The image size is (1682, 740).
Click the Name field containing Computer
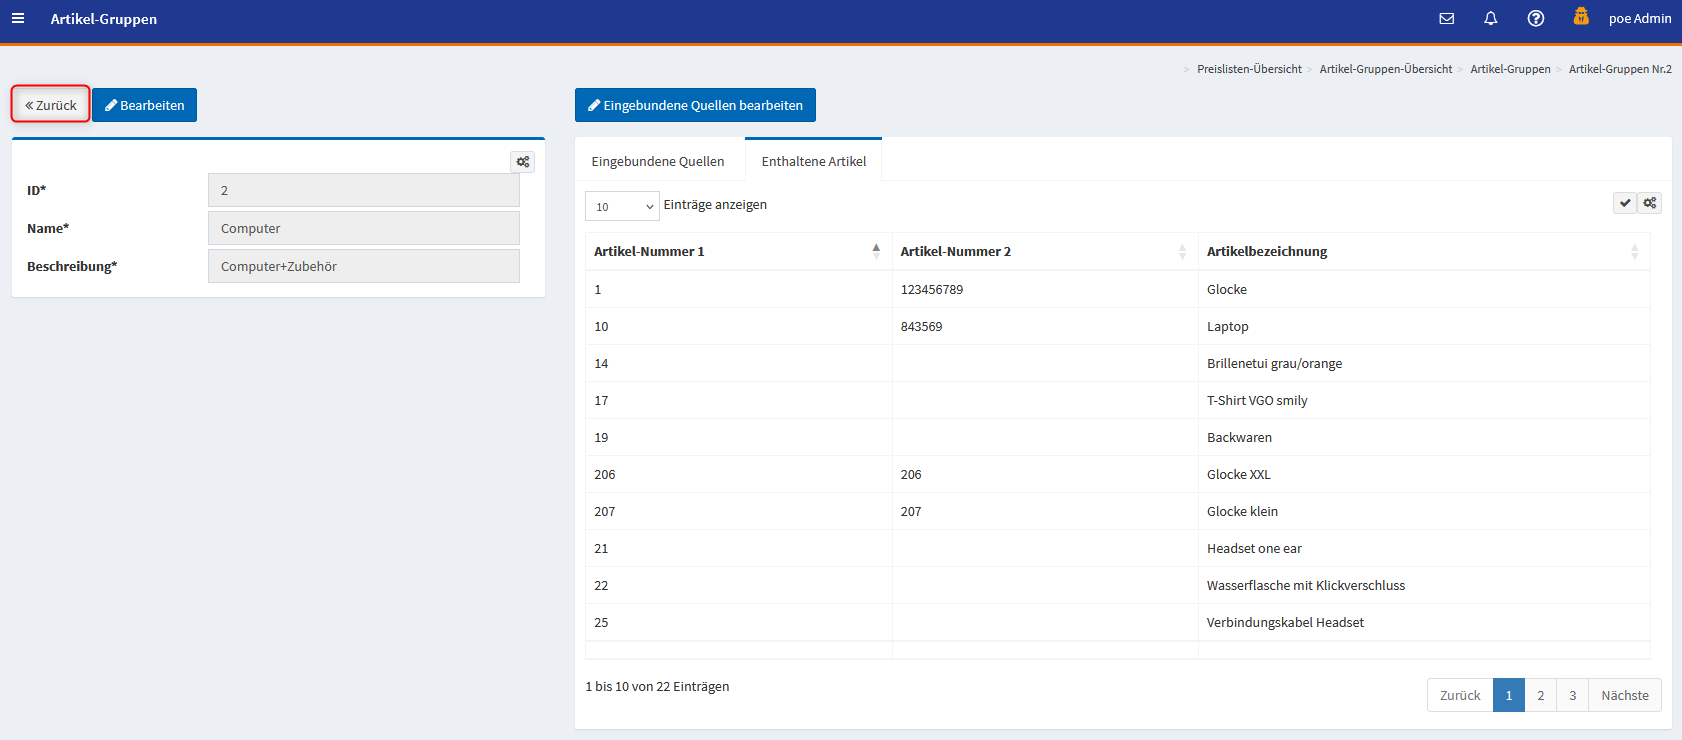(x=363, y=228)
